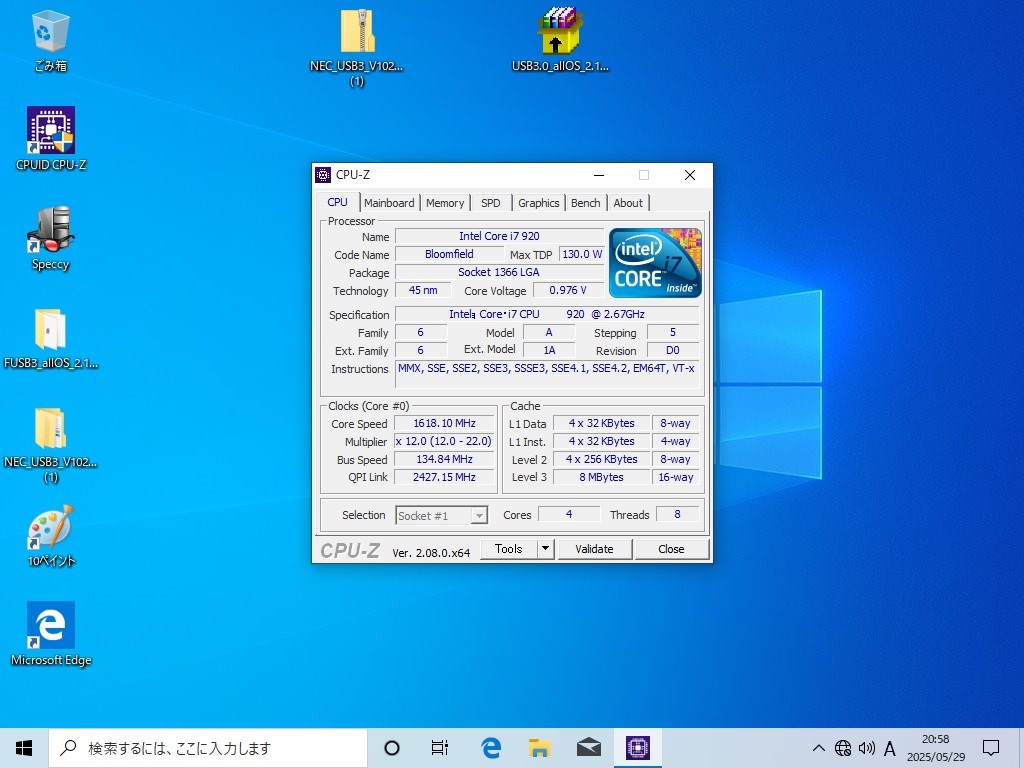Launch CPUID CPU-Z desktop shortcut
Viewport: 1024px width, 768px height.
(x=51, y=138)
